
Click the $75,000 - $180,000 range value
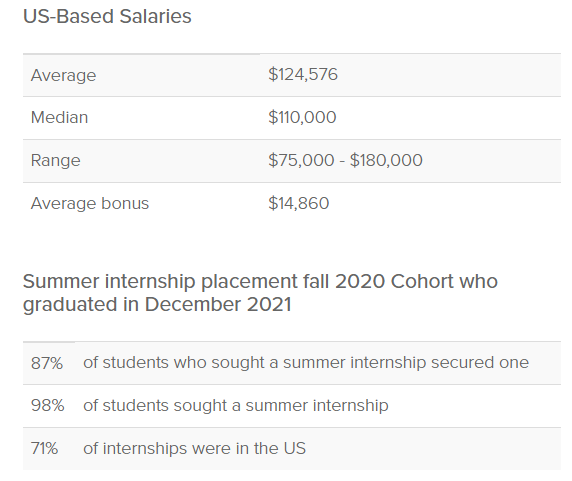pyautogui.click(x=345, y=160)
